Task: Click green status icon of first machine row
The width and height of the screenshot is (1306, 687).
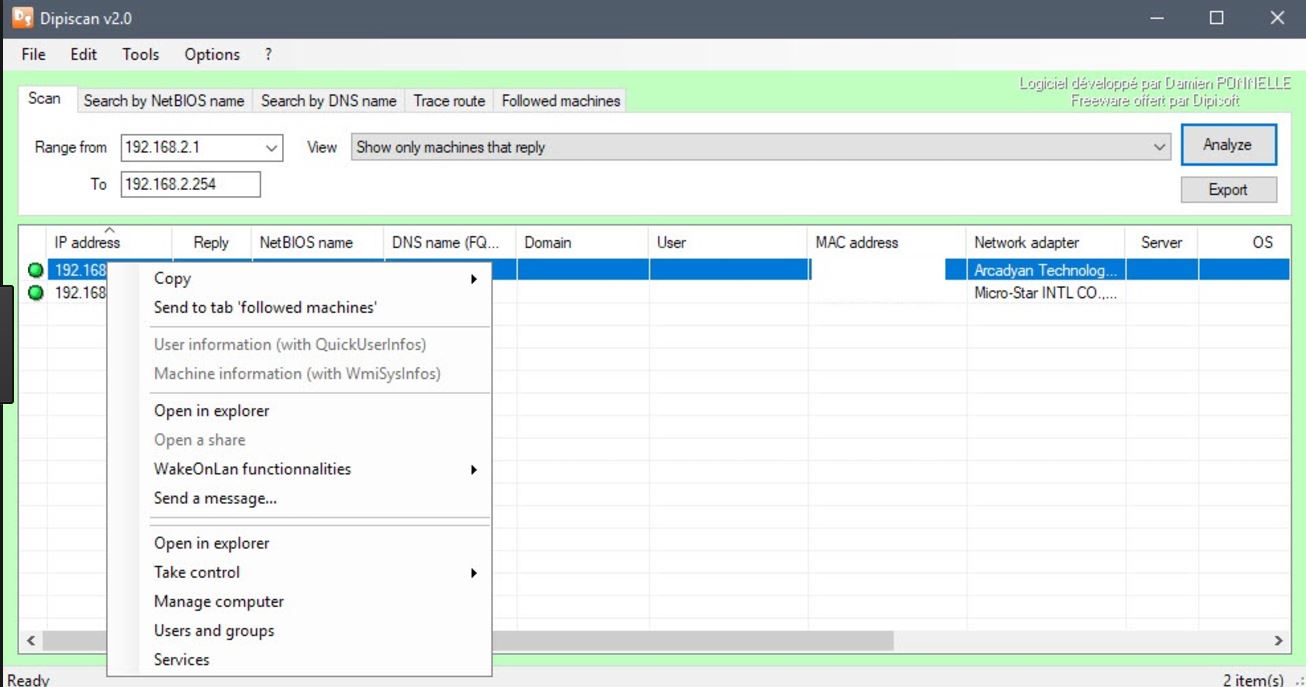Action: 36,270
